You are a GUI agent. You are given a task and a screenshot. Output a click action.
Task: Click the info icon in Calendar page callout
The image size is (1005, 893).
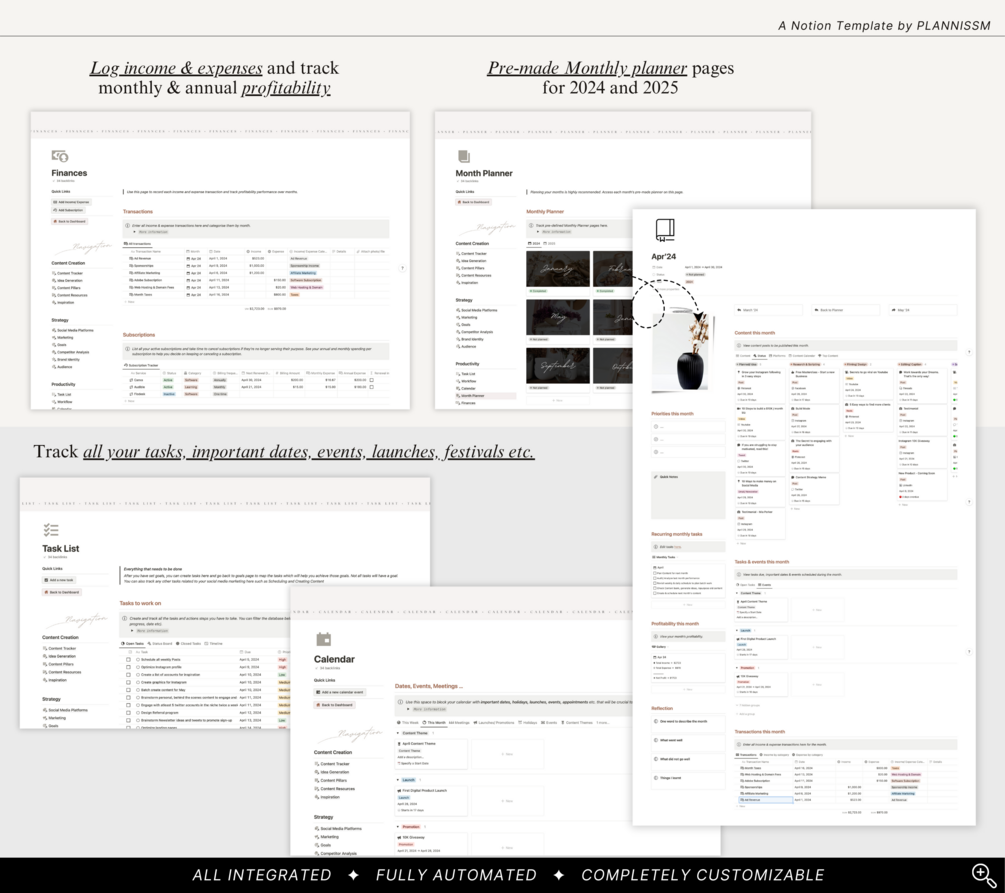click(x=400, y=703)
